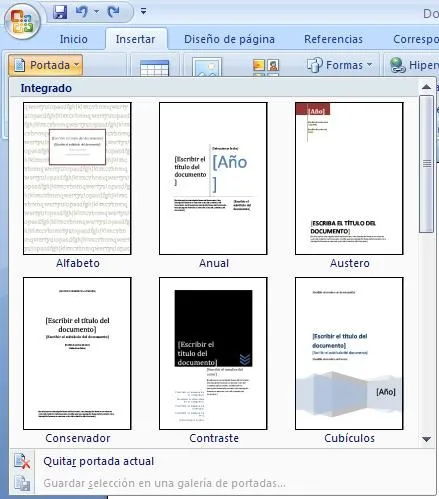Open clip art images icon
Screen dimensions: 439x499
pos(266,68)
